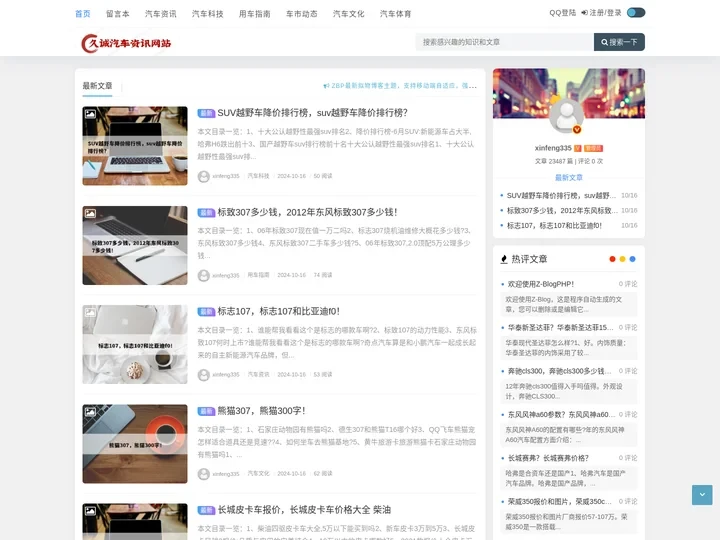The width and height of the screenshot is (720, 540).
Task: Open 用车指南 category tag under 标致307 article
Action: (x=259, y=275)
